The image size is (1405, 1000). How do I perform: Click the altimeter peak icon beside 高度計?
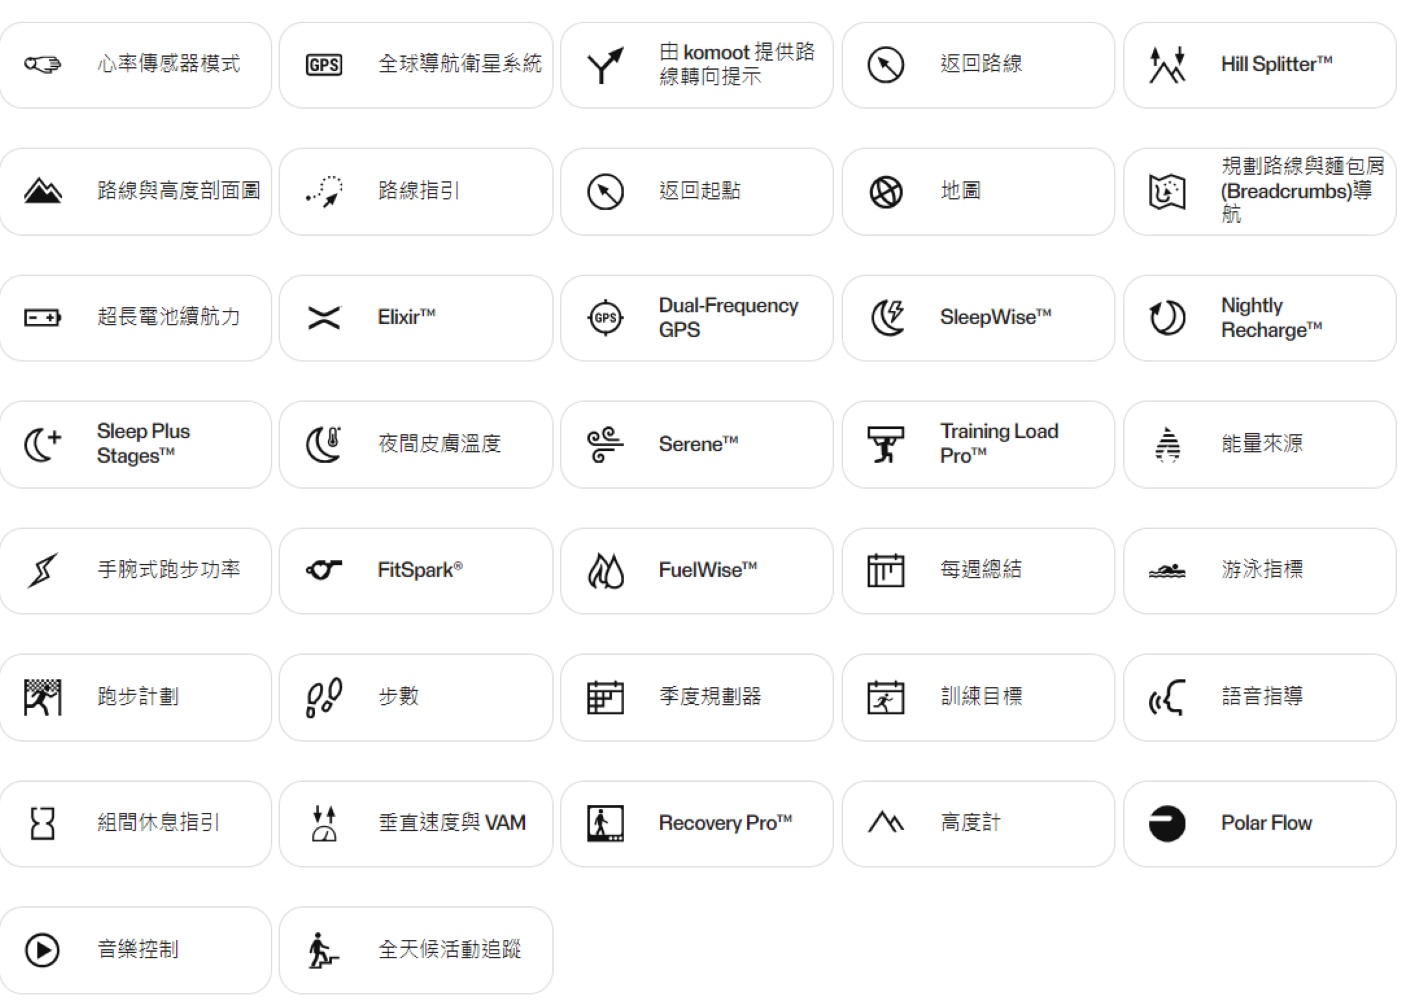886,823
